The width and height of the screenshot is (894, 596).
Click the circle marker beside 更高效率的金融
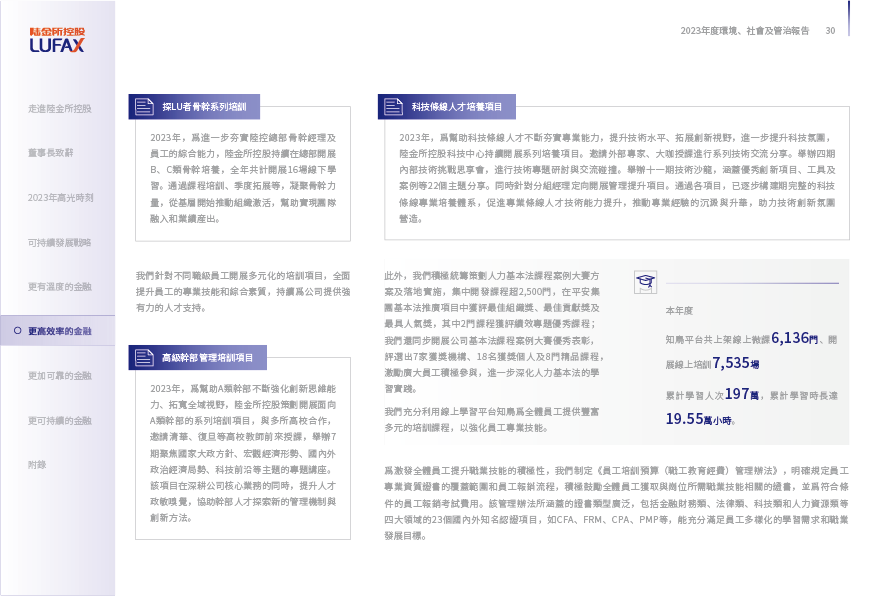coord(16,331)
